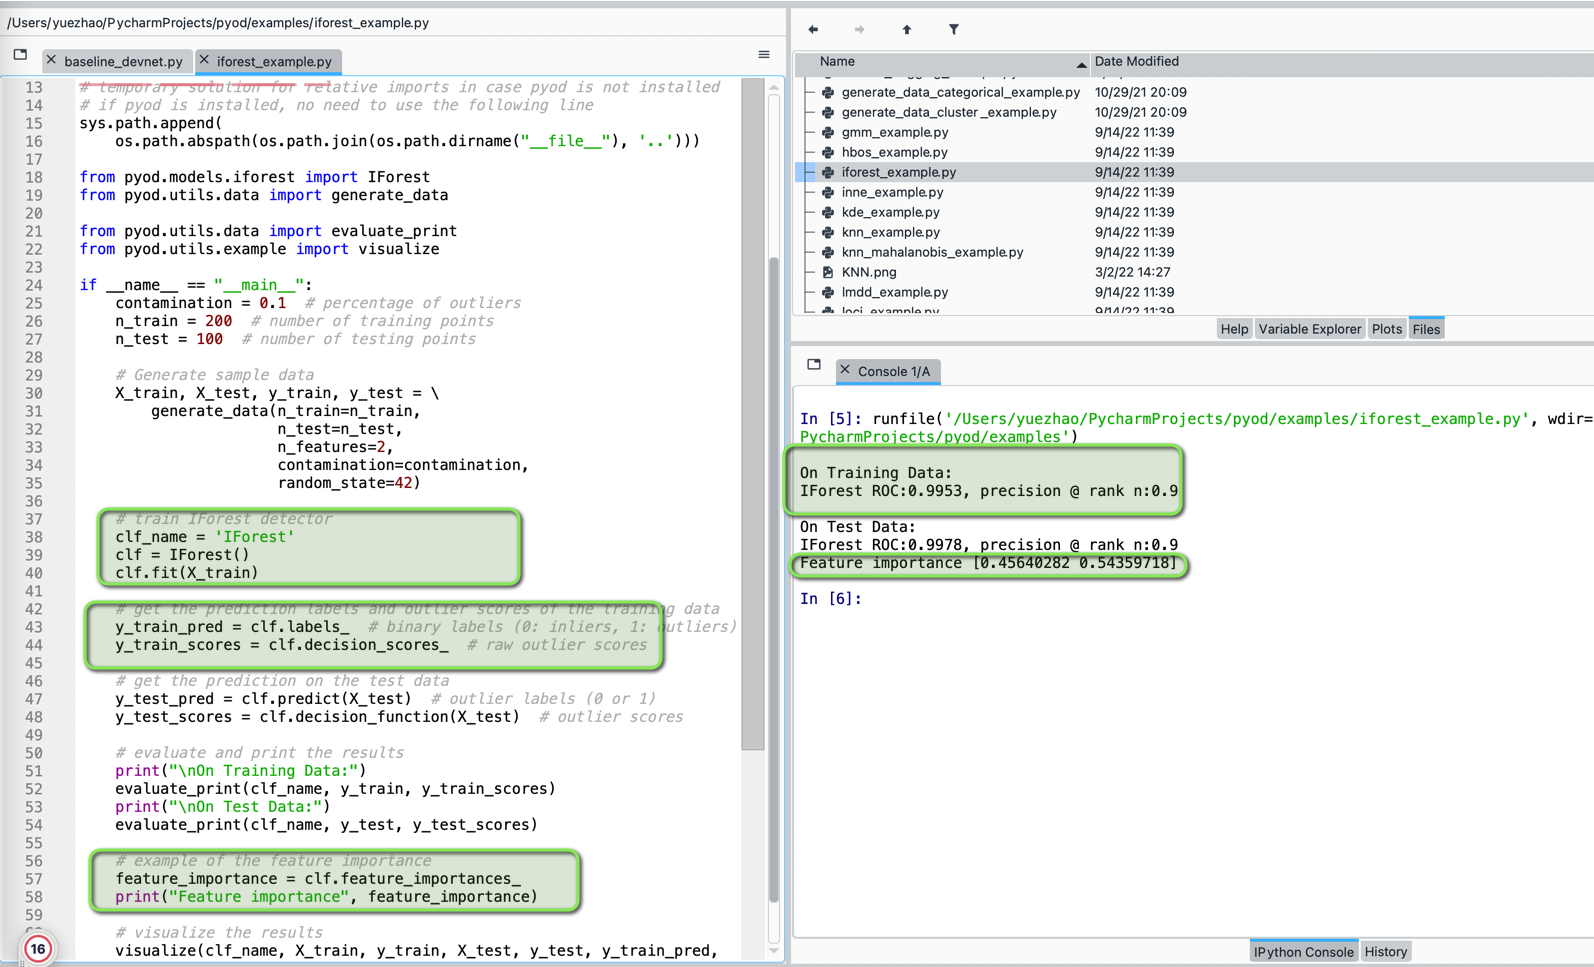
Task: Click the 'from pyod.models.iforest import IForest' line
Action: click(255, 177)
